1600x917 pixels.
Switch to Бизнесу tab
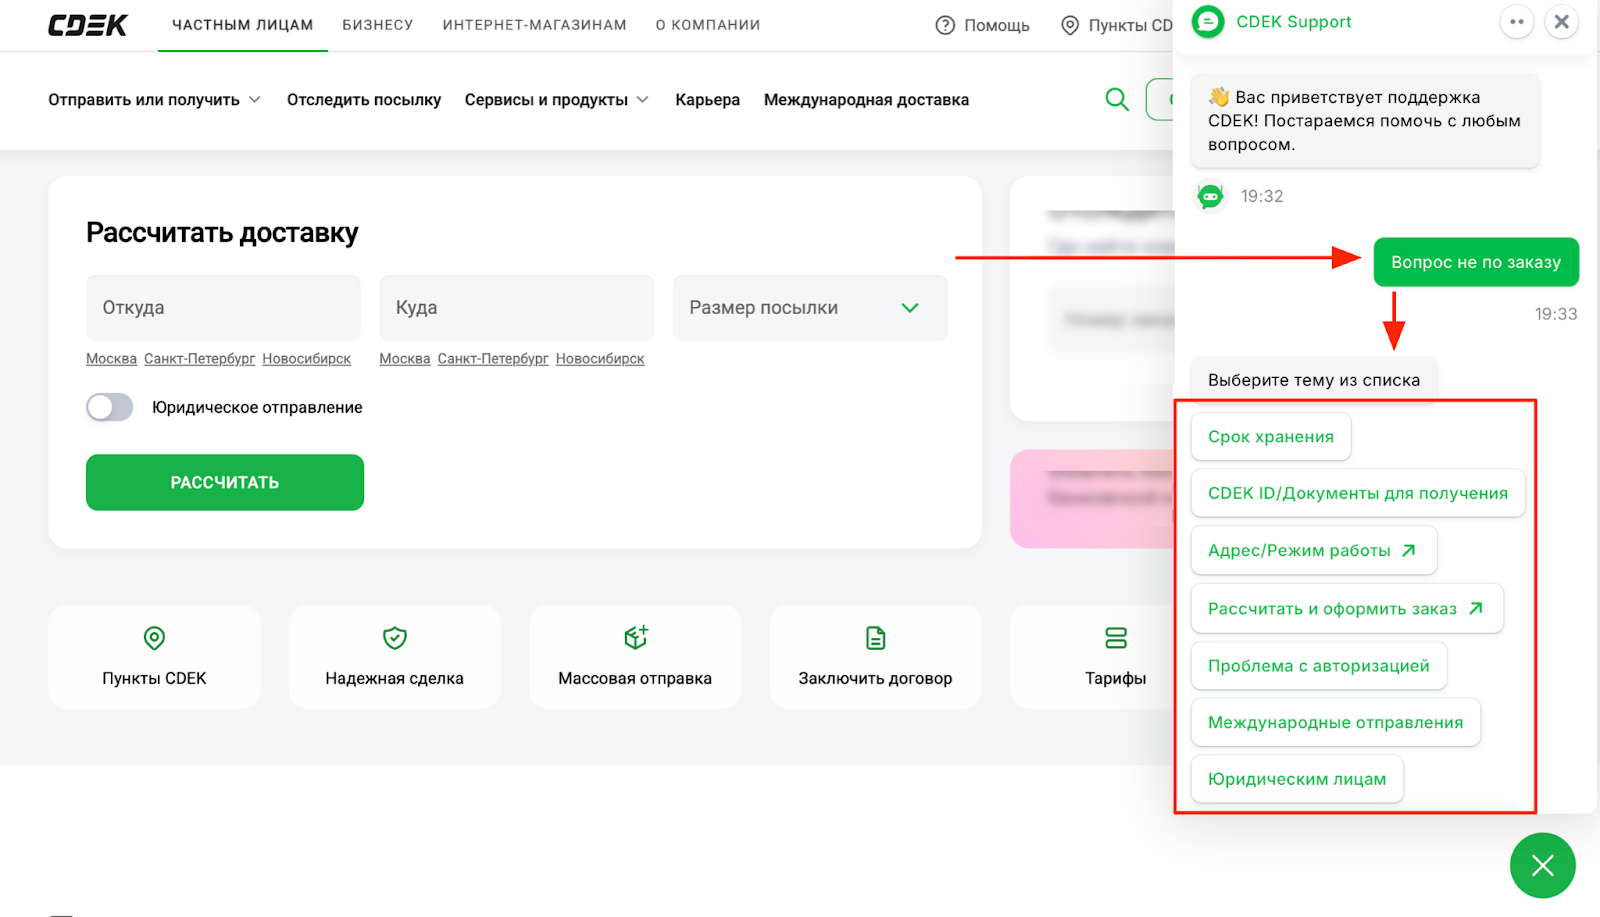coord(377,25)
